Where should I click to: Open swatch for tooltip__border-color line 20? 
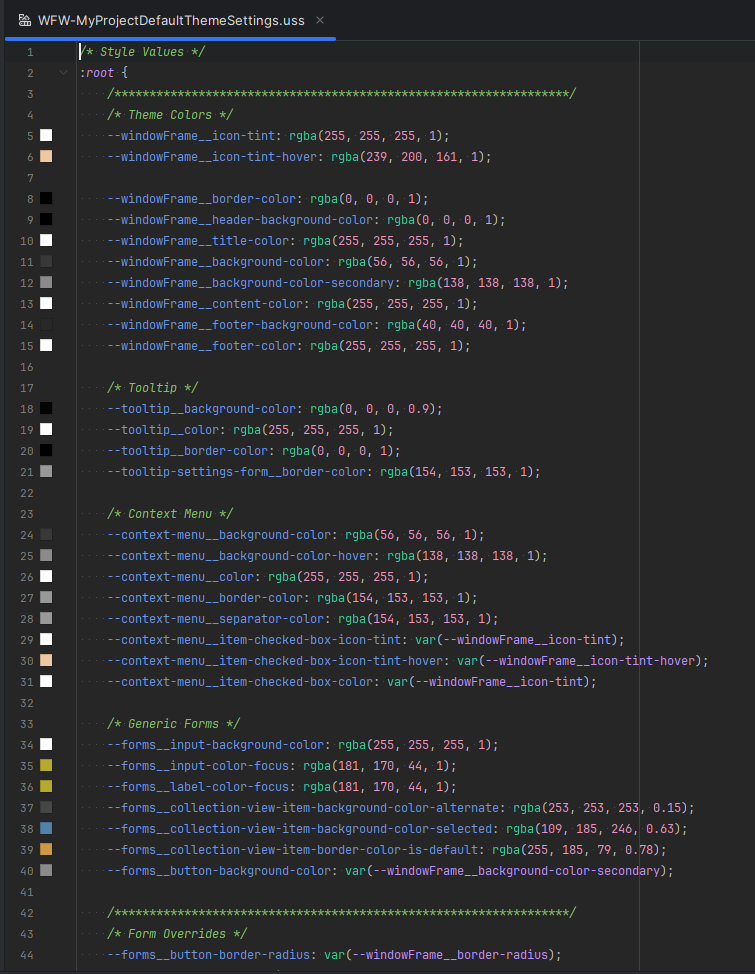[46, 450]
